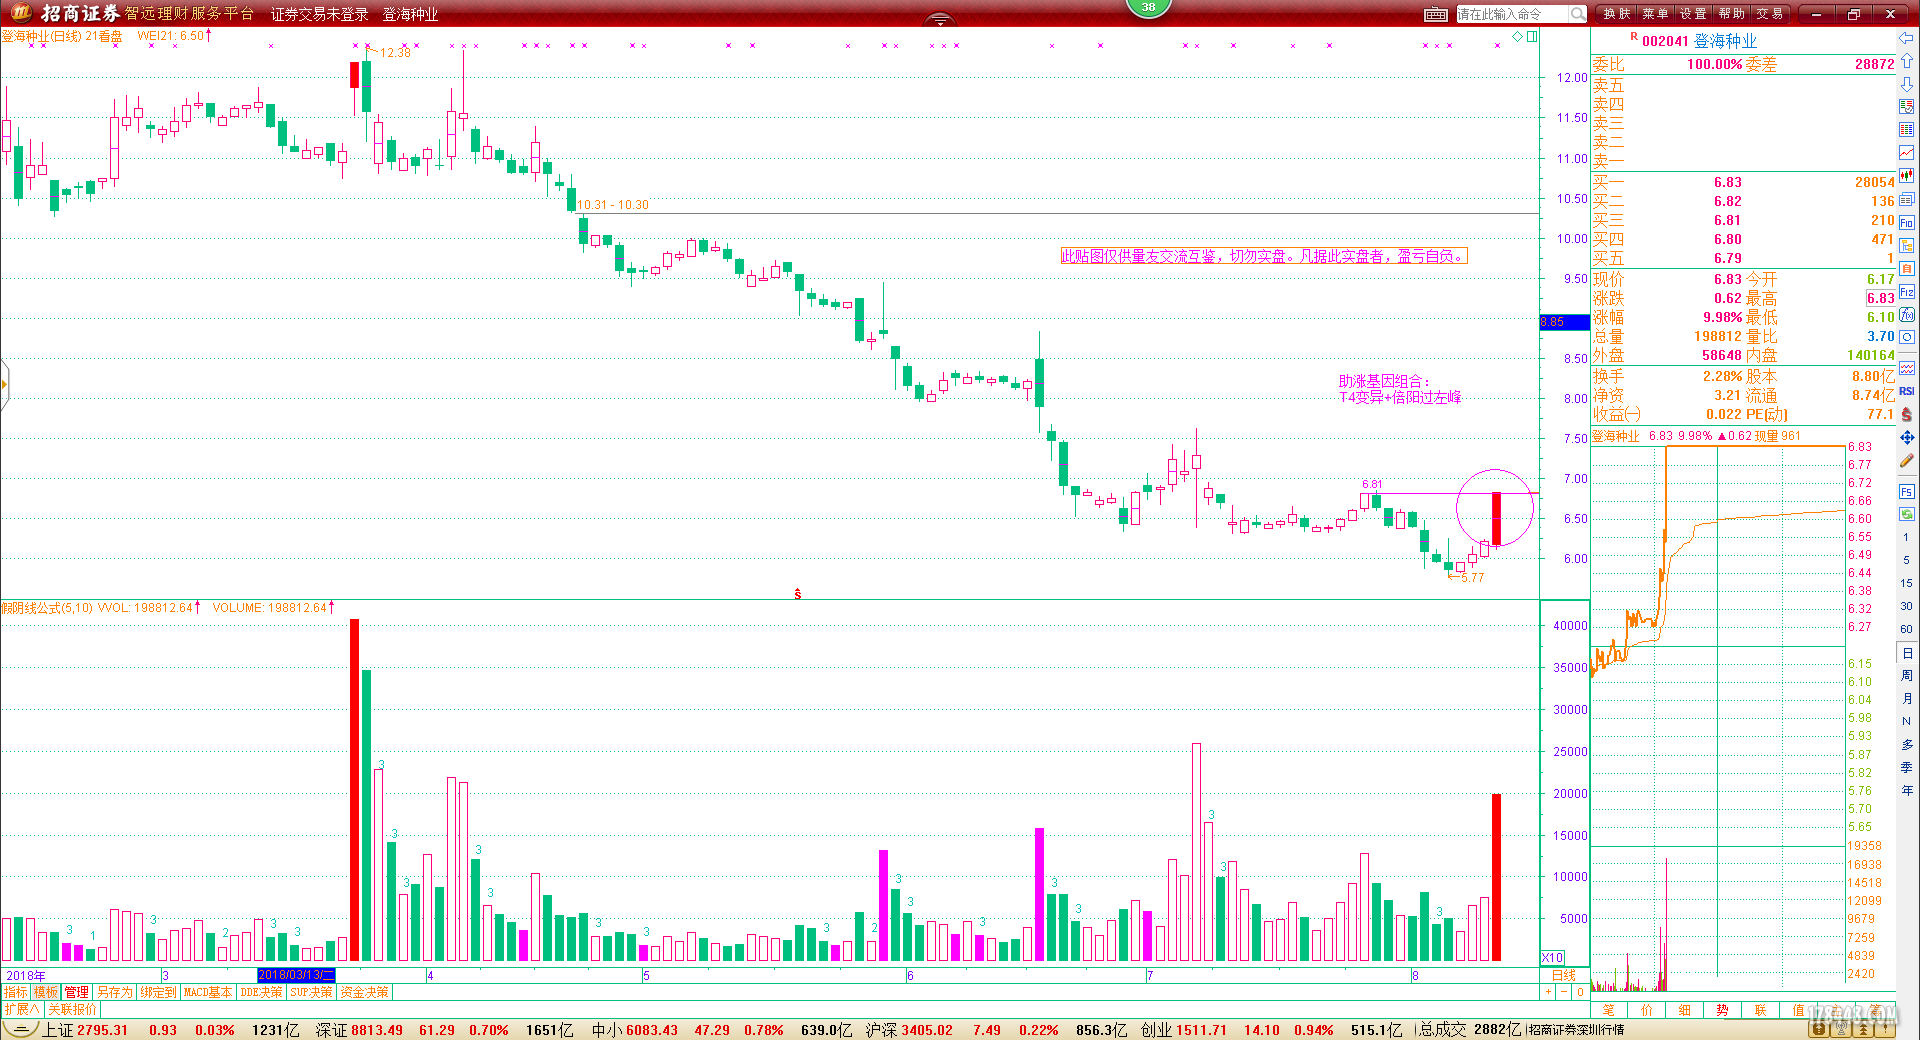Click the green 38 badge at top

(x=1148, y=7)
